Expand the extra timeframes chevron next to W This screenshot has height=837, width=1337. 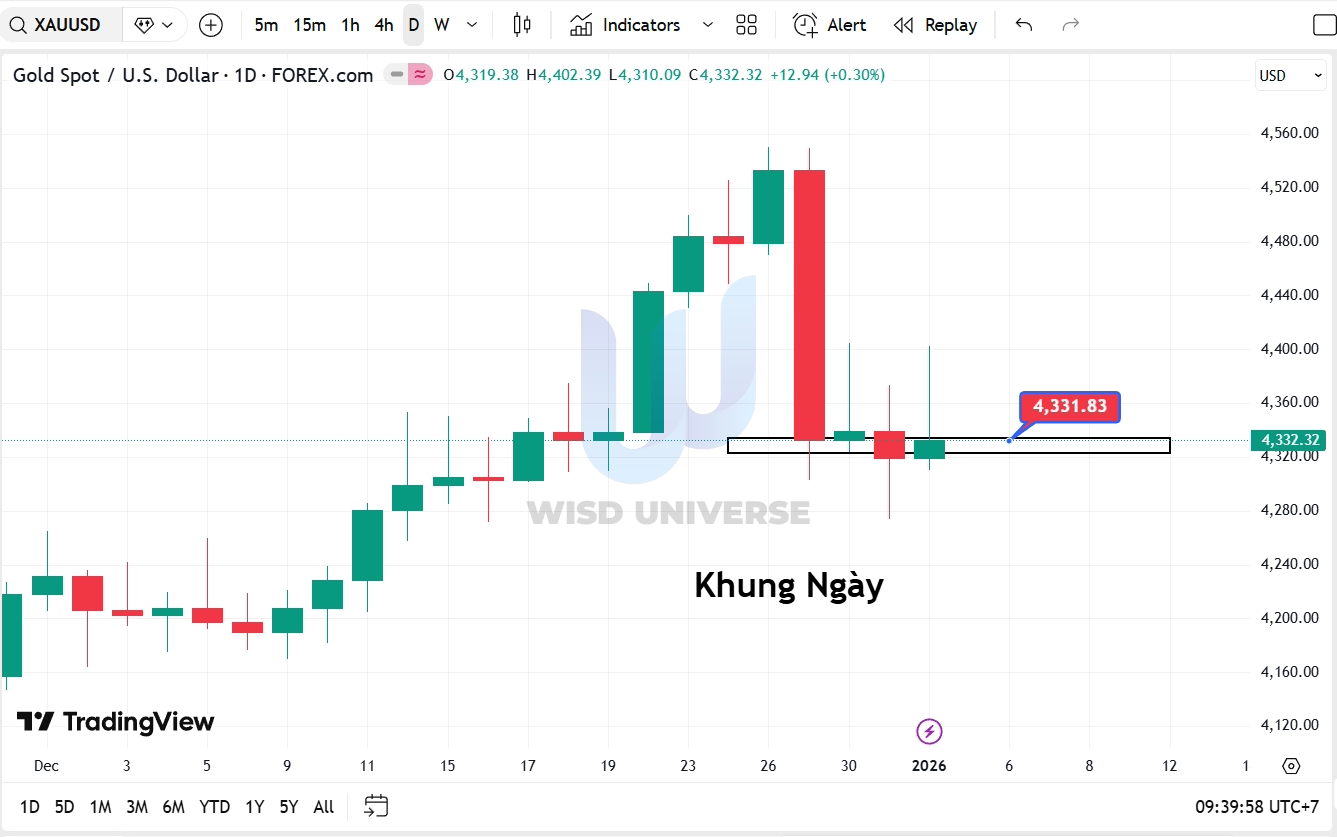click(x=470, y=24)
